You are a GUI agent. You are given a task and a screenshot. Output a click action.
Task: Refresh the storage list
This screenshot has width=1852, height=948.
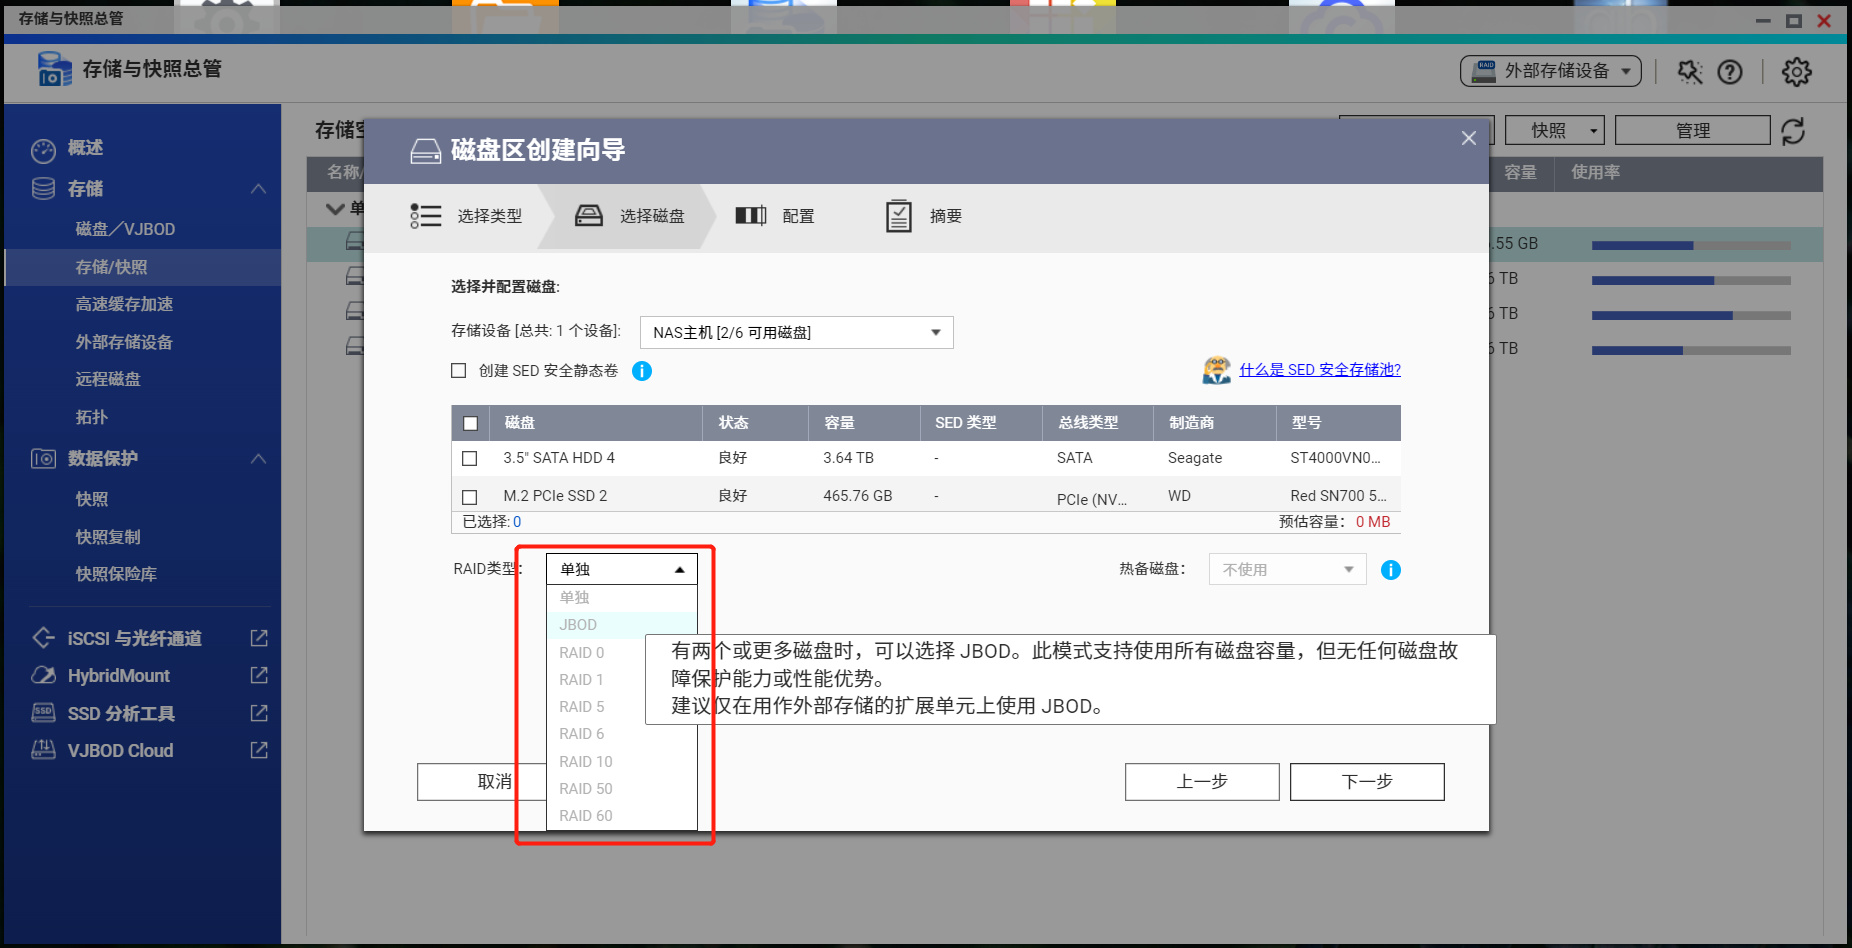point(1793,131)
